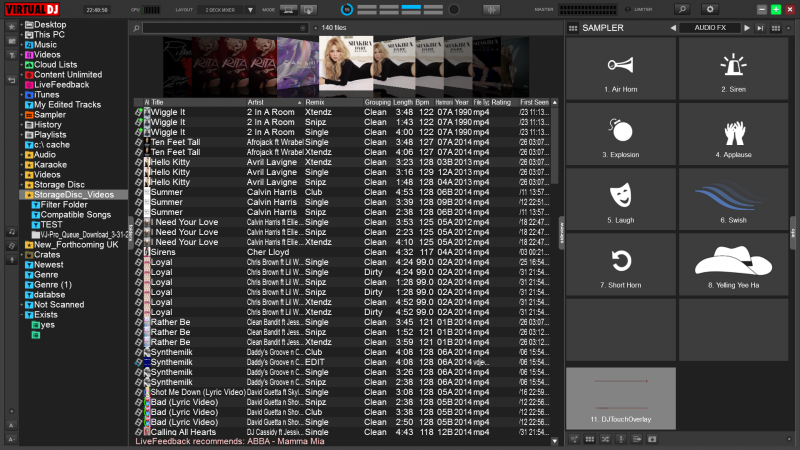Trigger the Air Horn sample pad

[620, 68]
